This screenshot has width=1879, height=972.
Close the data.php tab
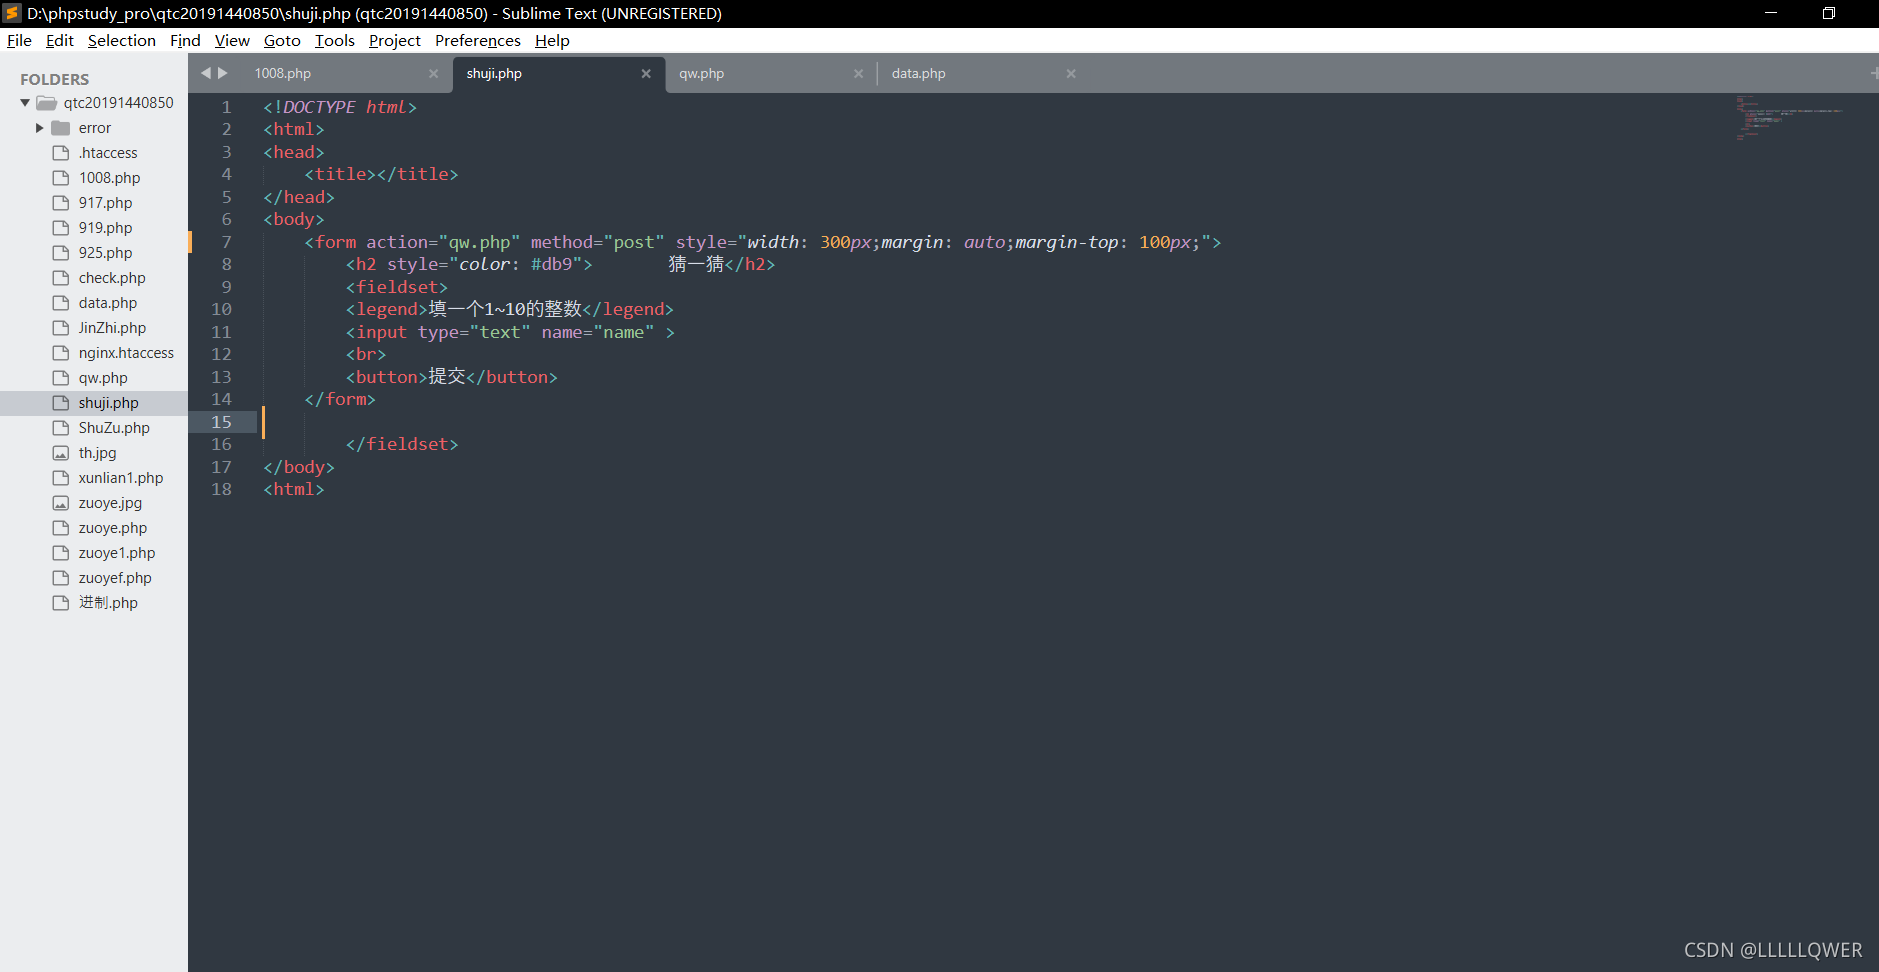click(x=1071, y=73)
